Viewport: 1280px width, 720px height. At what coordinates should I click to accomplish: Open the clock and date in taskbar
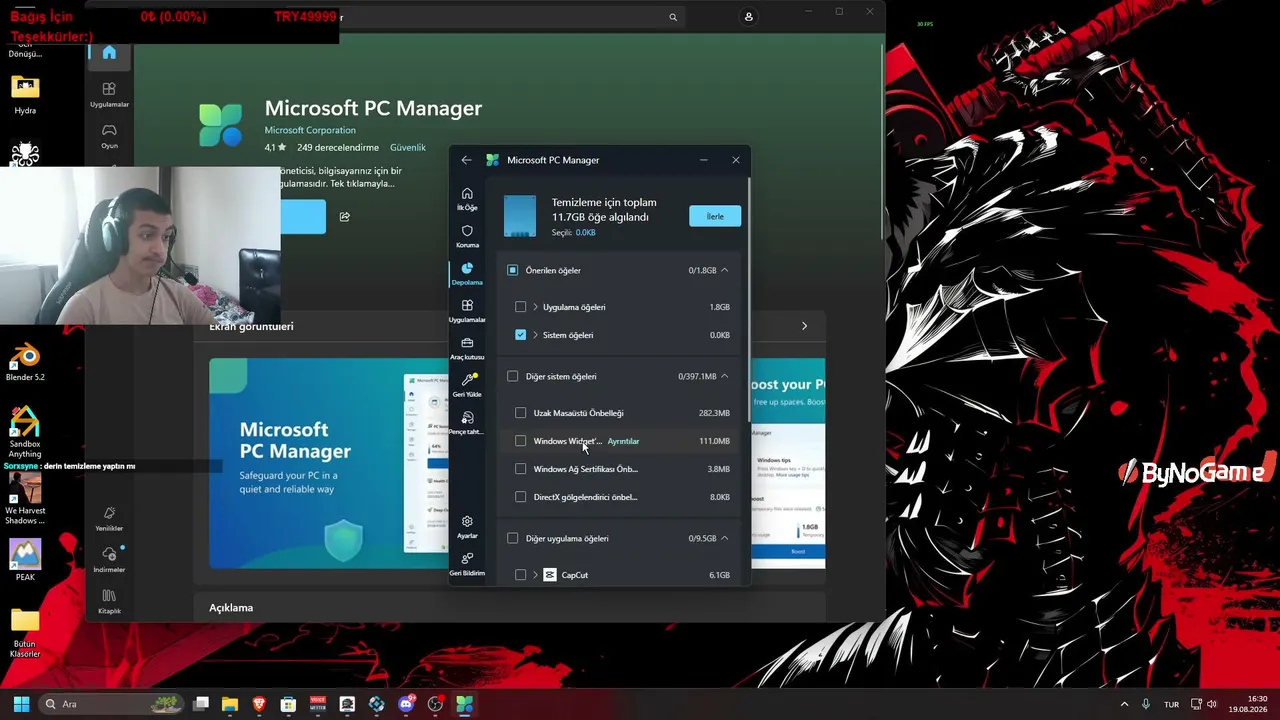[x=1248, y=704]
